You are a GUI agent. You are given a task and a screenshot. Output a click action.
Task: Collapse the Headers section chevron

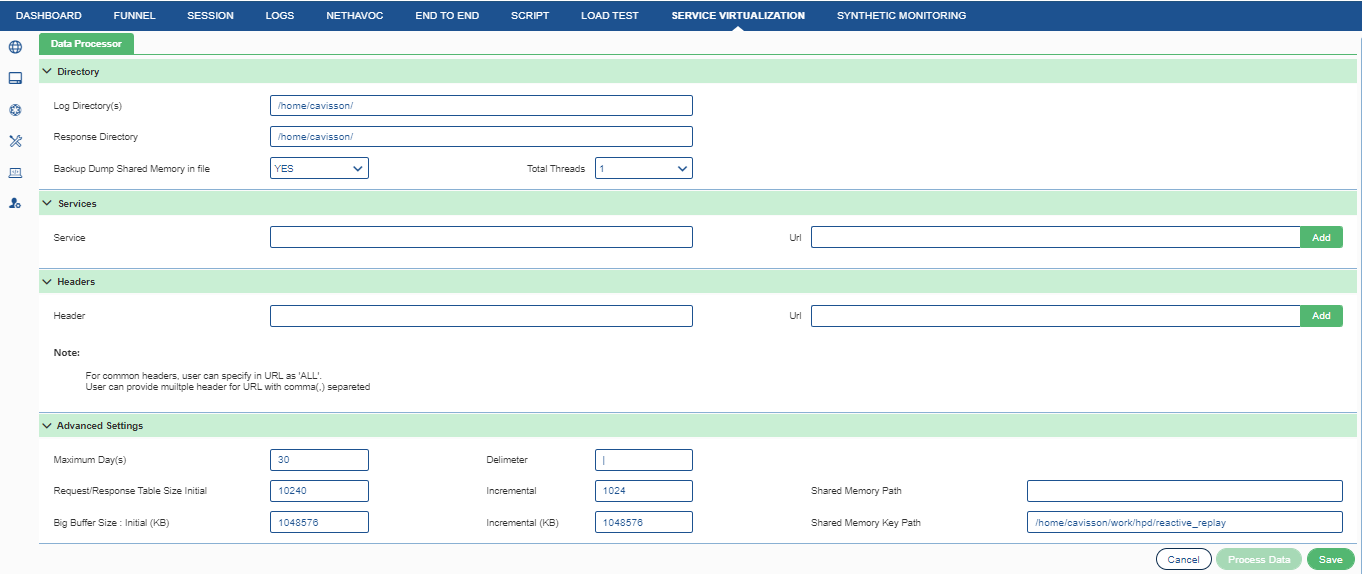click(47, 282)
